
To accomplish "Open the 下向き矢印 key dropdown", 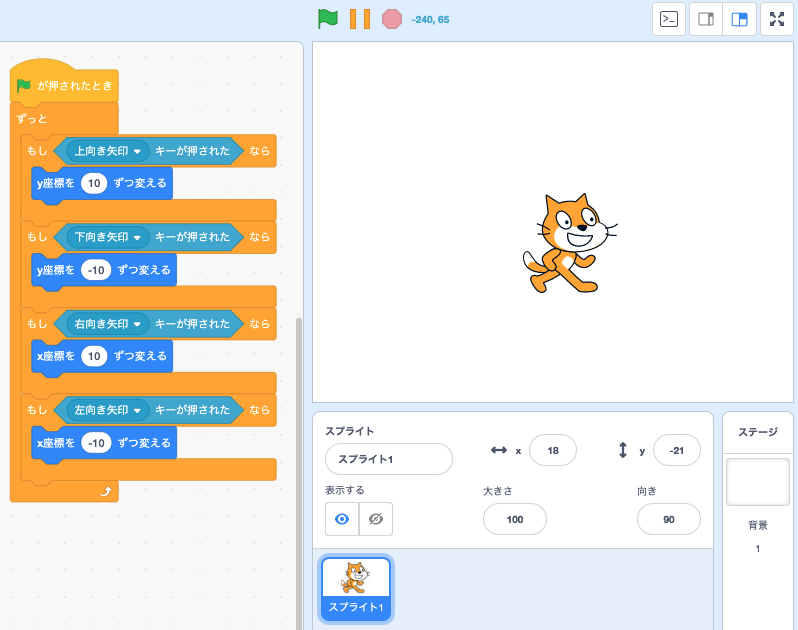I will click(x=107, y=237).
